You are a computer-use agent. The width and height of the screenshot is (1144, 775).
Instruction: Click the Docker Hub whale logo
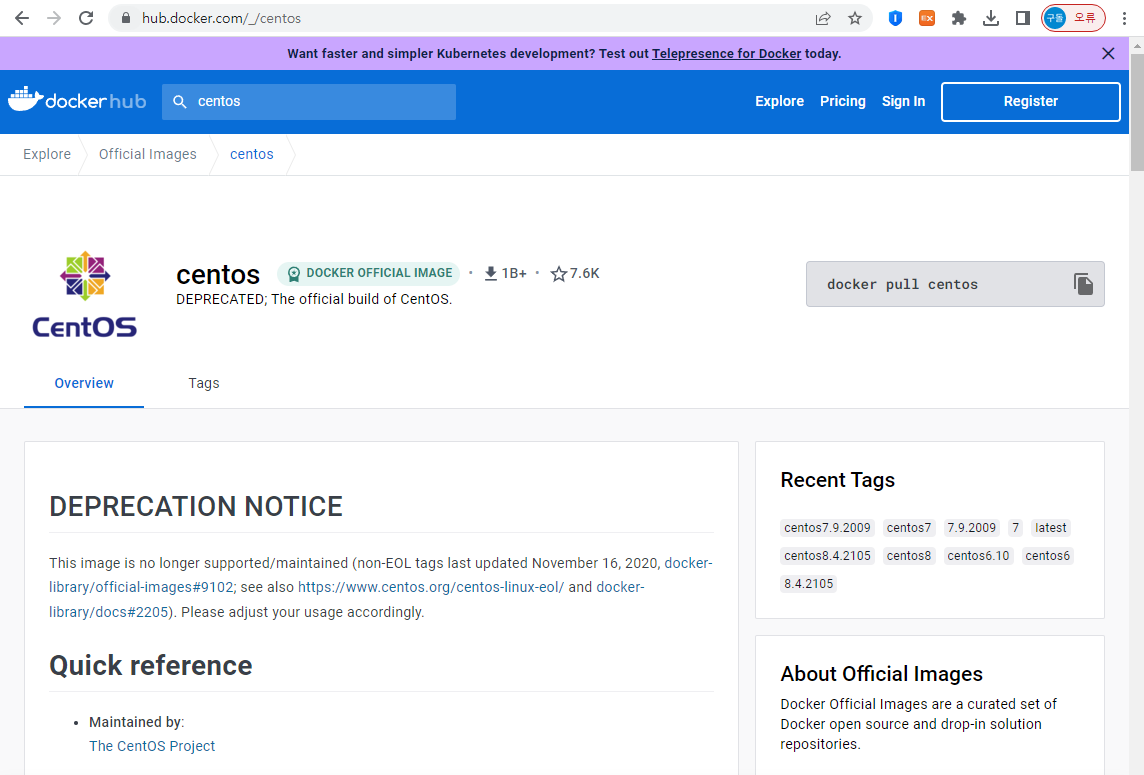pyautogui.click(x=77, y=100)
